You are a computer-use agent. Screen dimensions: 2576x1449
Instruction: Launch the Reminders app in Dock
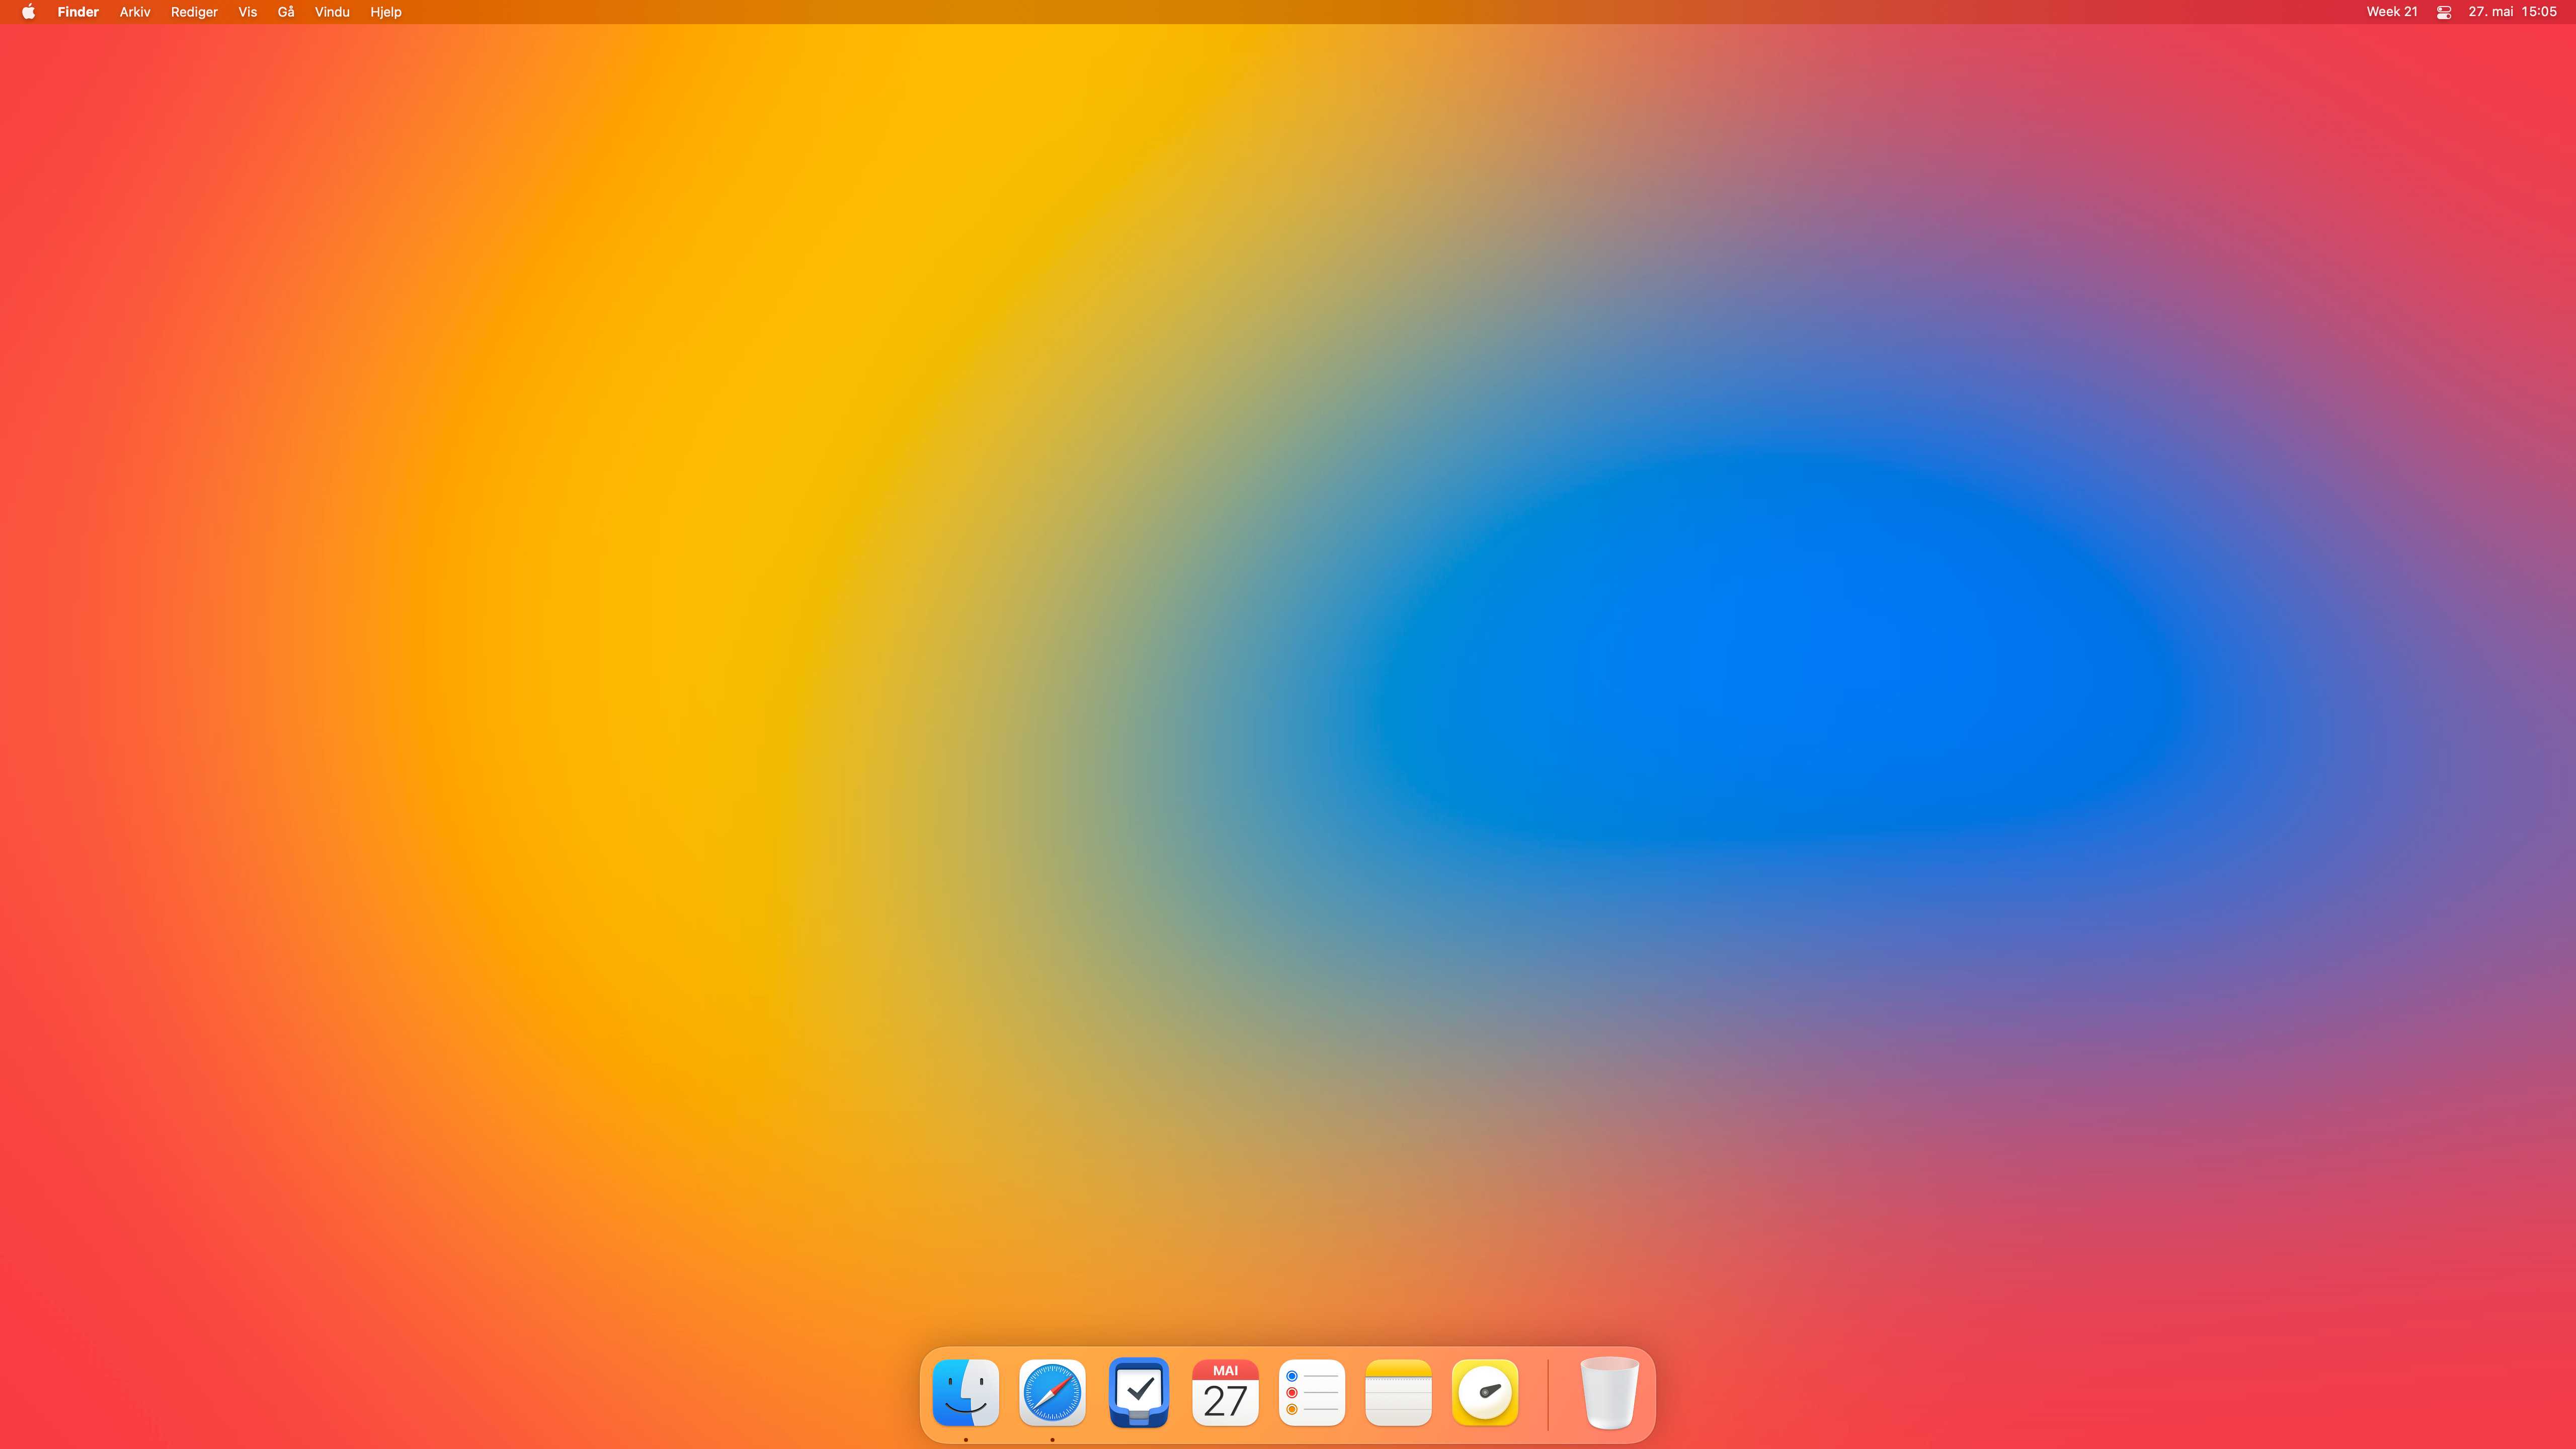(1311, 1392)
